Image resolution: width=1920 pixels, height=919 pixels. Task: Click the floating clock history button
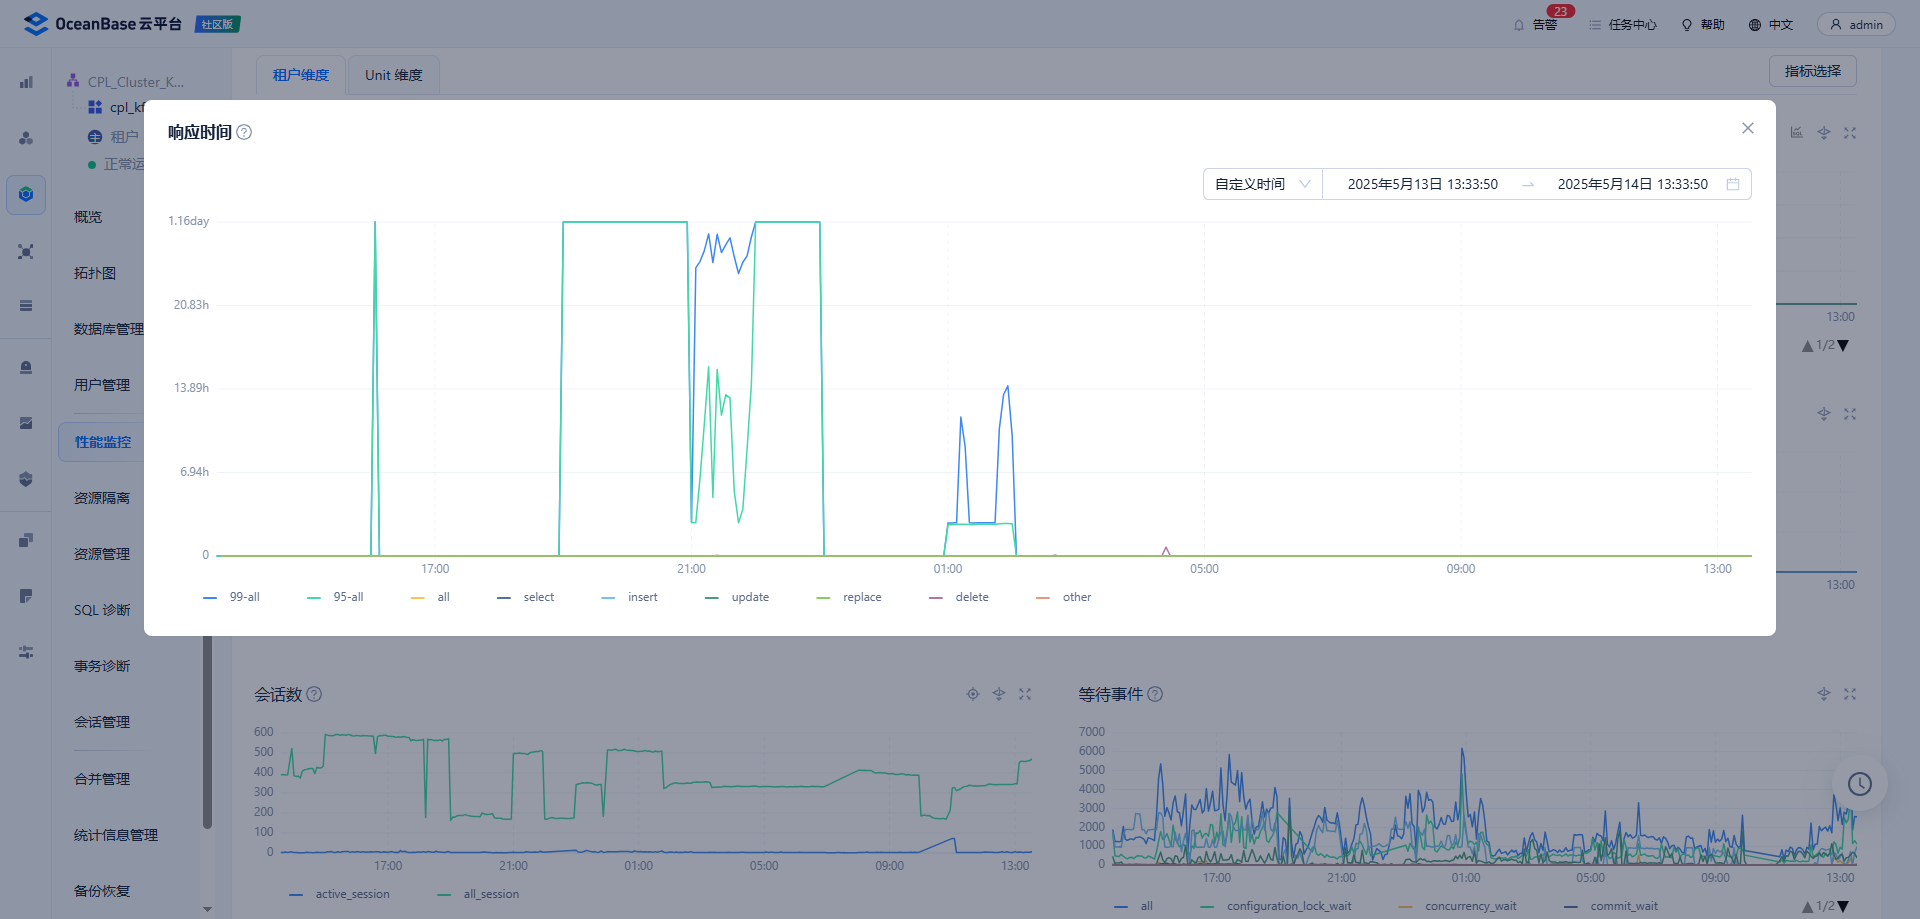pos(1859,784)
